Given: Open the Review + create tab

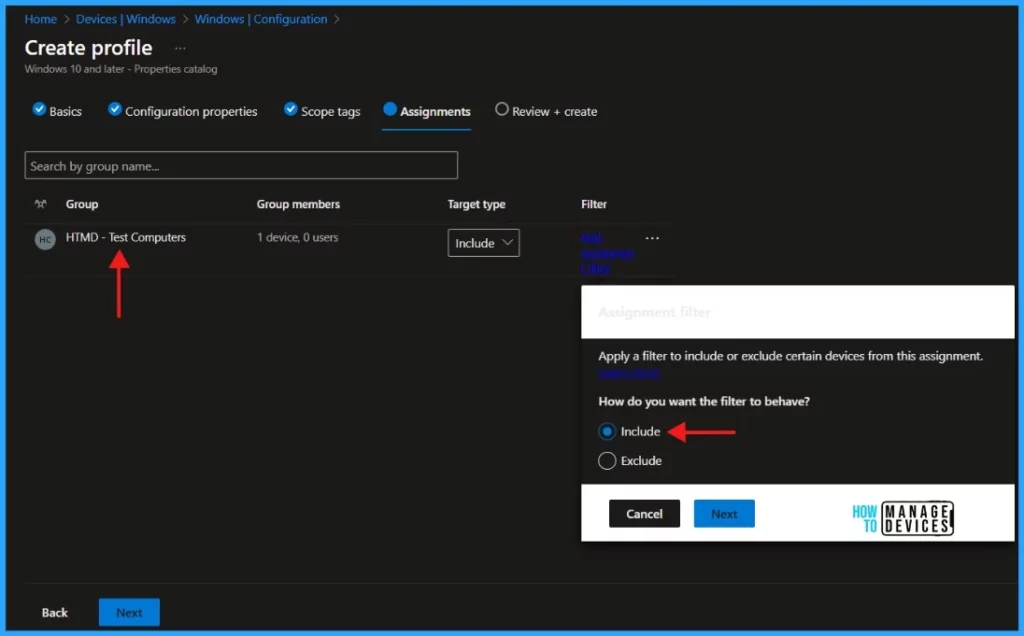Looking at the screenshot, I should click(x=546, y=111).
